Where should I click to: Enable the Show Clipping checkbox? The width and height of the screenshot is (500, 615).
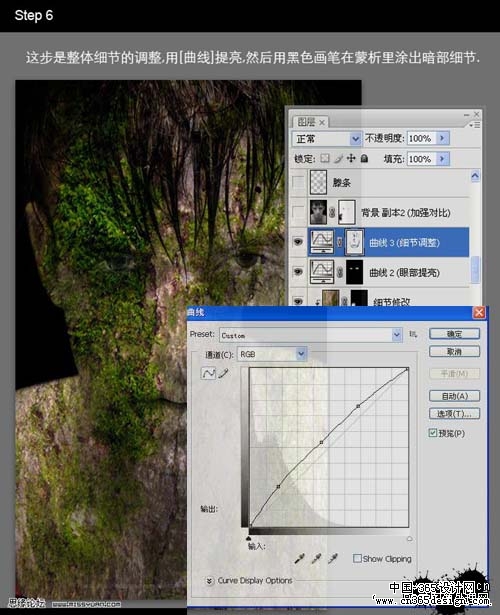[357, 558]
